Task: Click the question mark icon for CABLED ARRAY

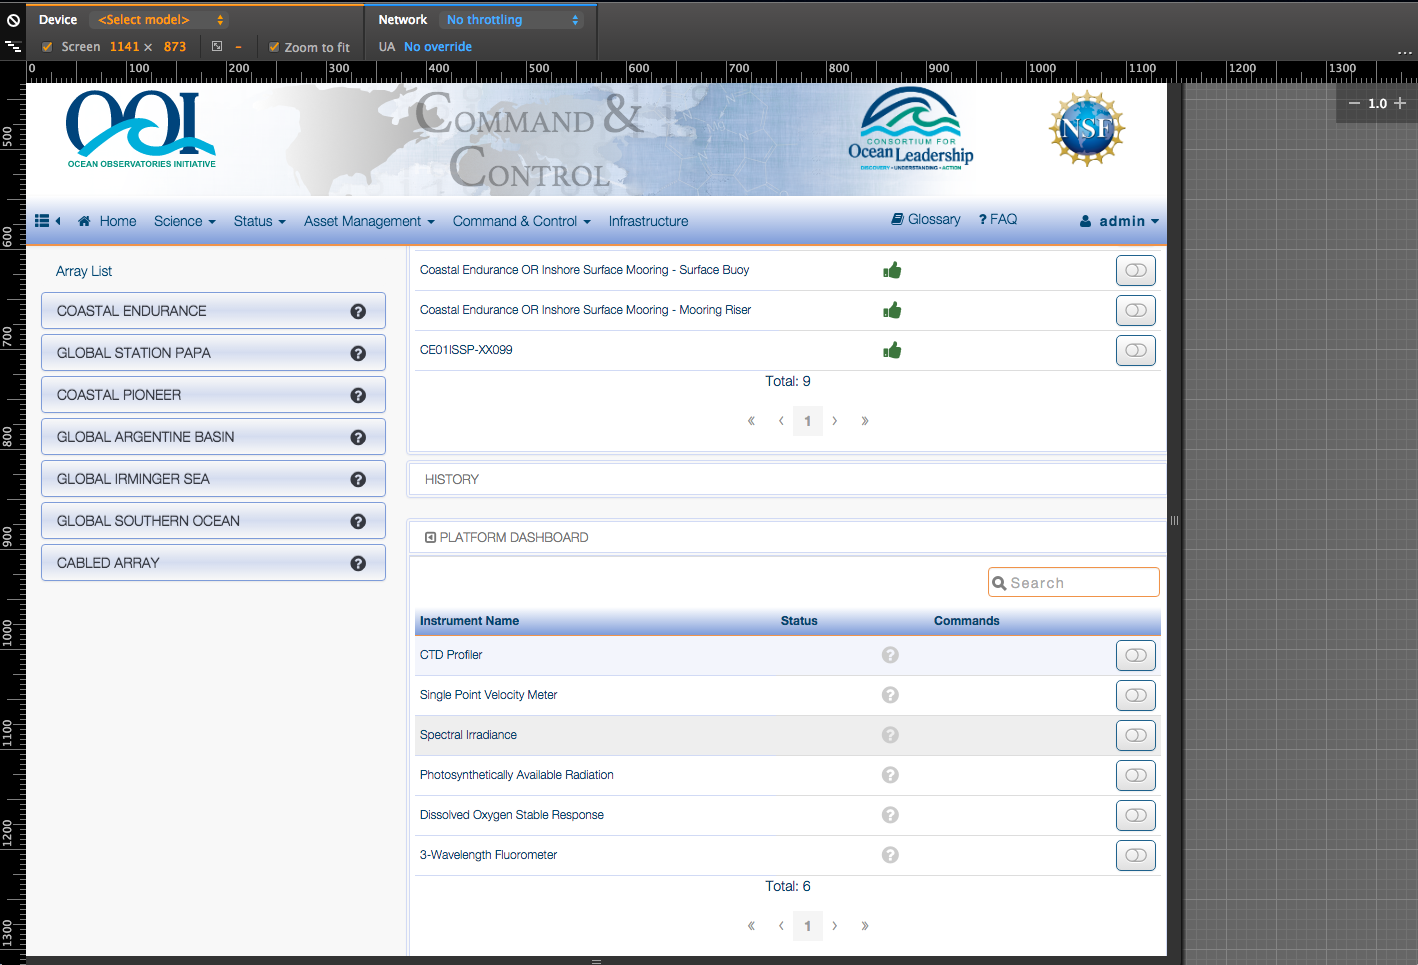Action: click(x=358, y=564)
